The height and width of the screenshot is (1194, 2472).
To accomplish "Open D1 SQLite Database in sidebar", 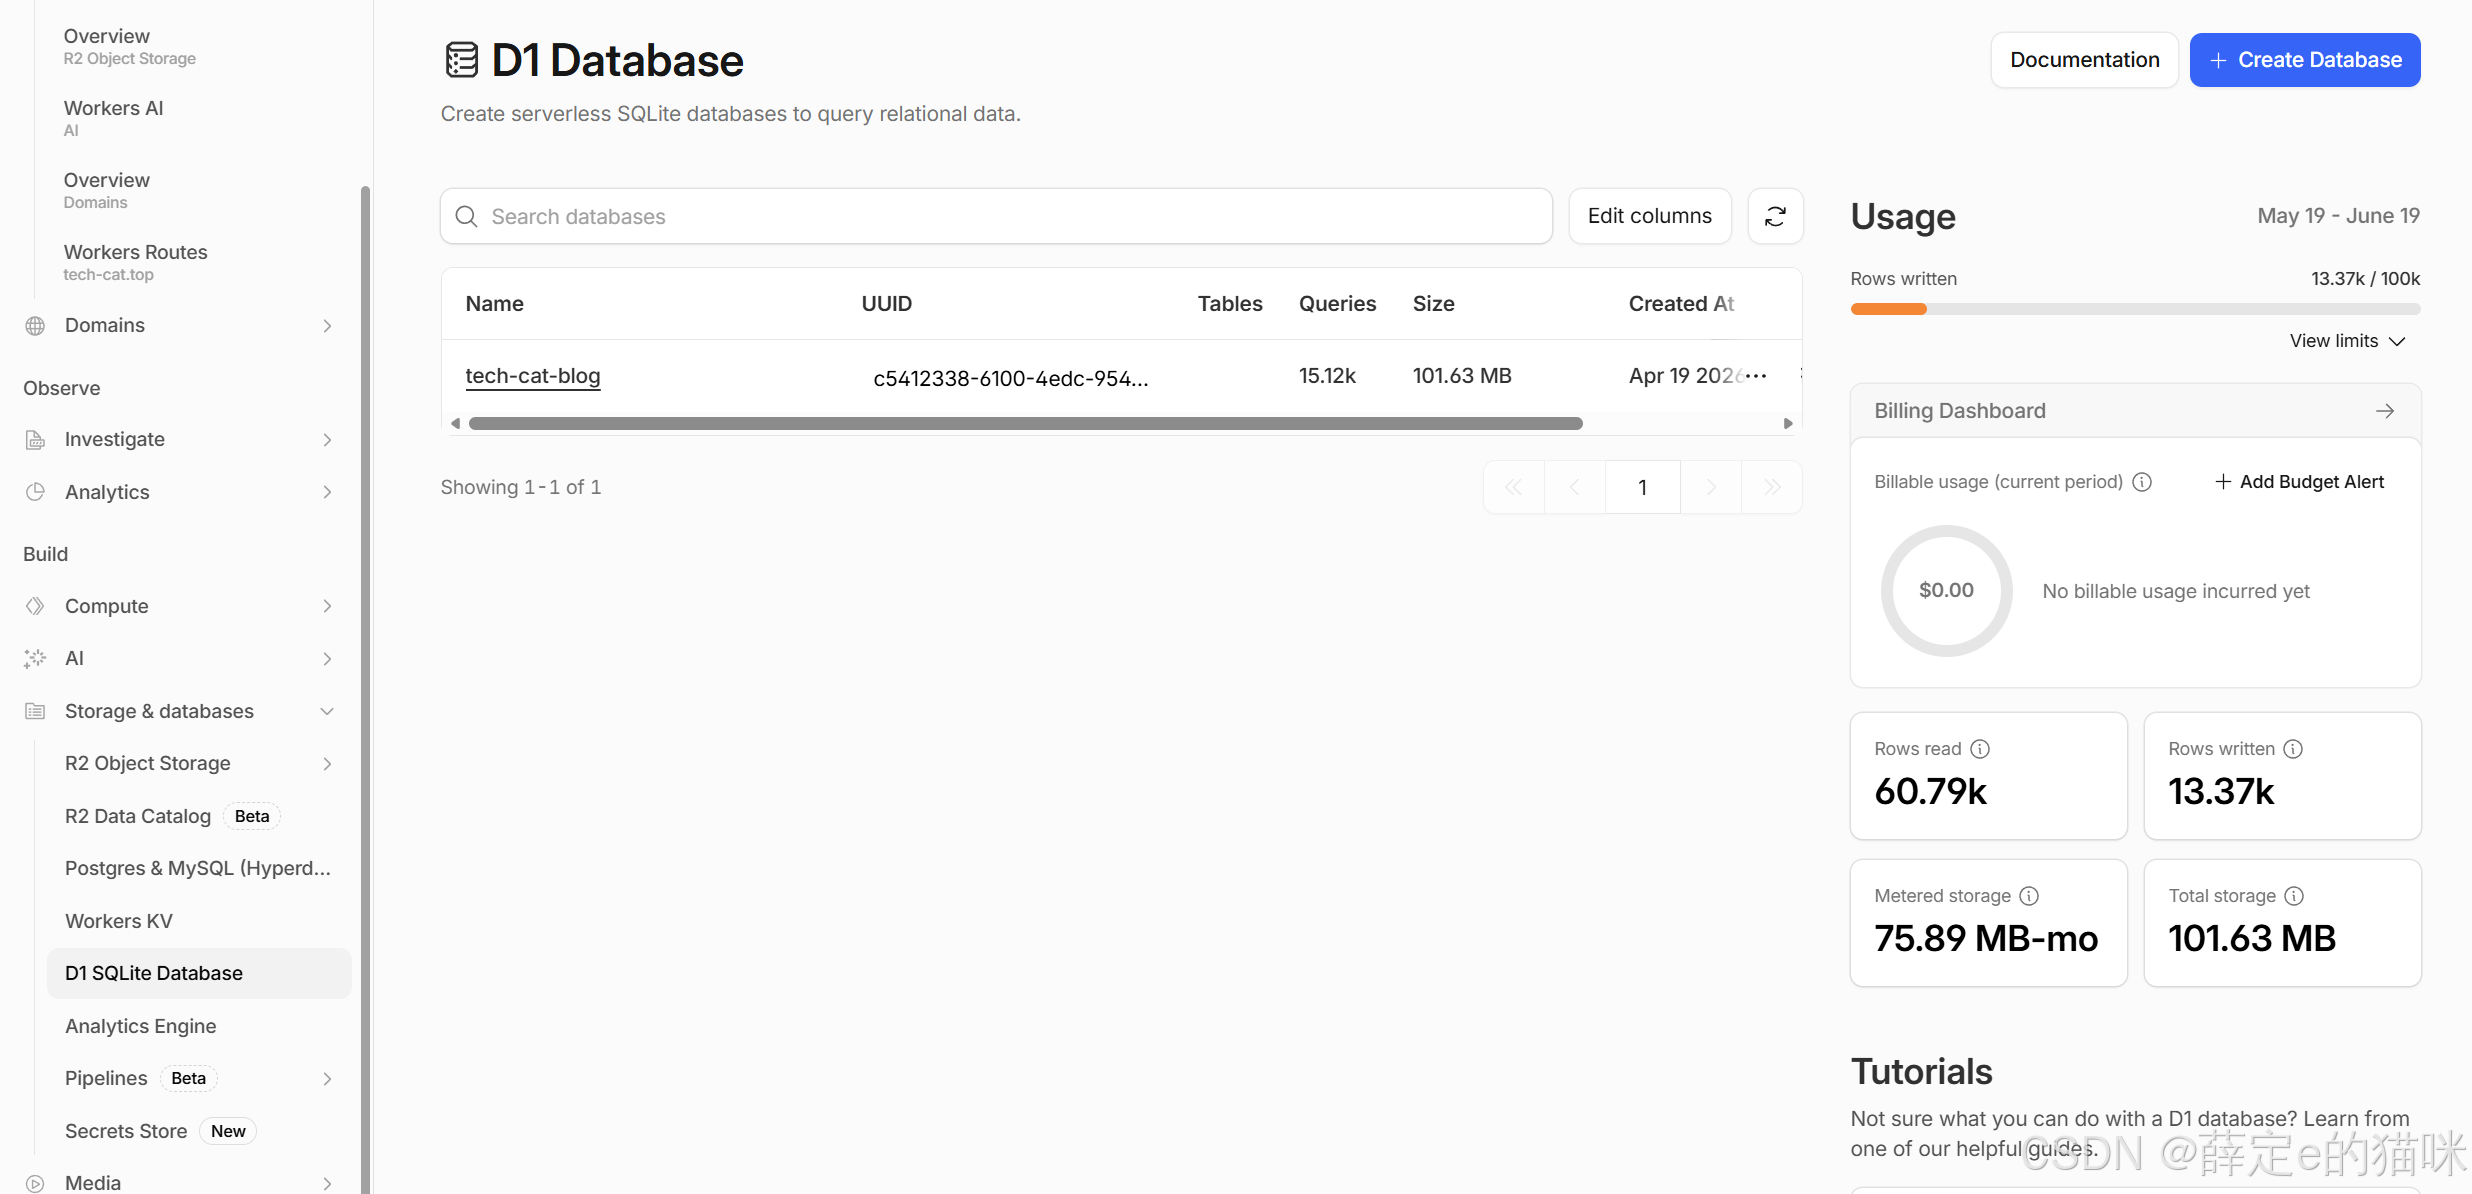I will pyautogui.click(x=199, y=973).
